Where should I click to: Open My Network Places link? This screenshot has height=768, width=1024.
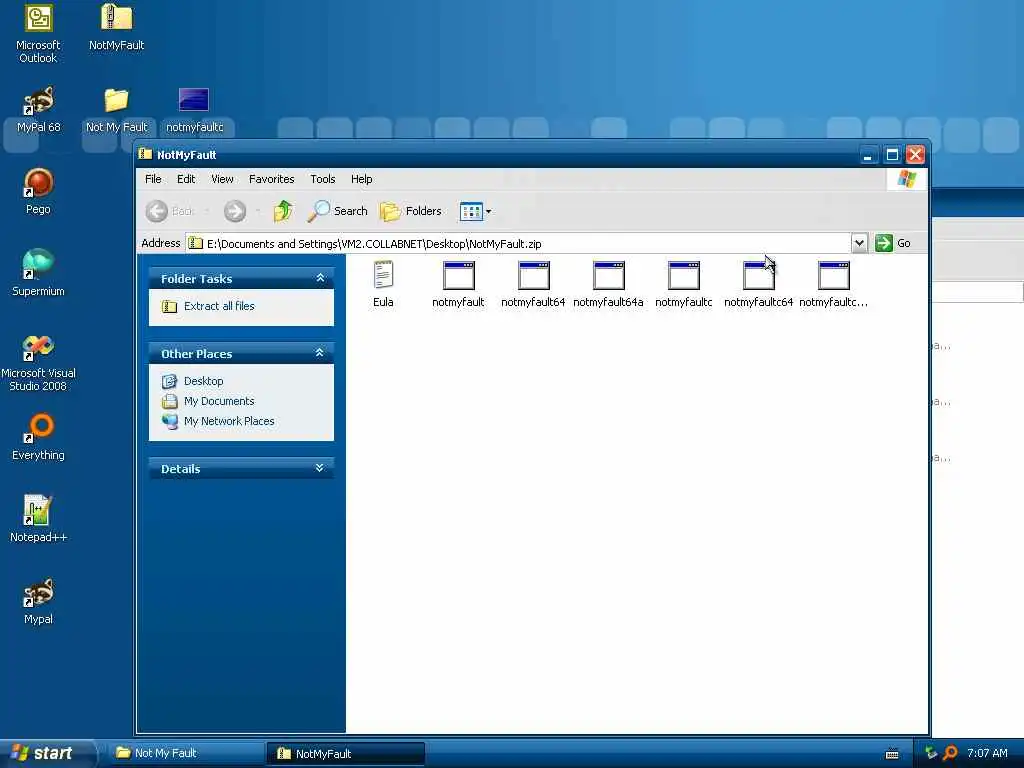point(229,421)
